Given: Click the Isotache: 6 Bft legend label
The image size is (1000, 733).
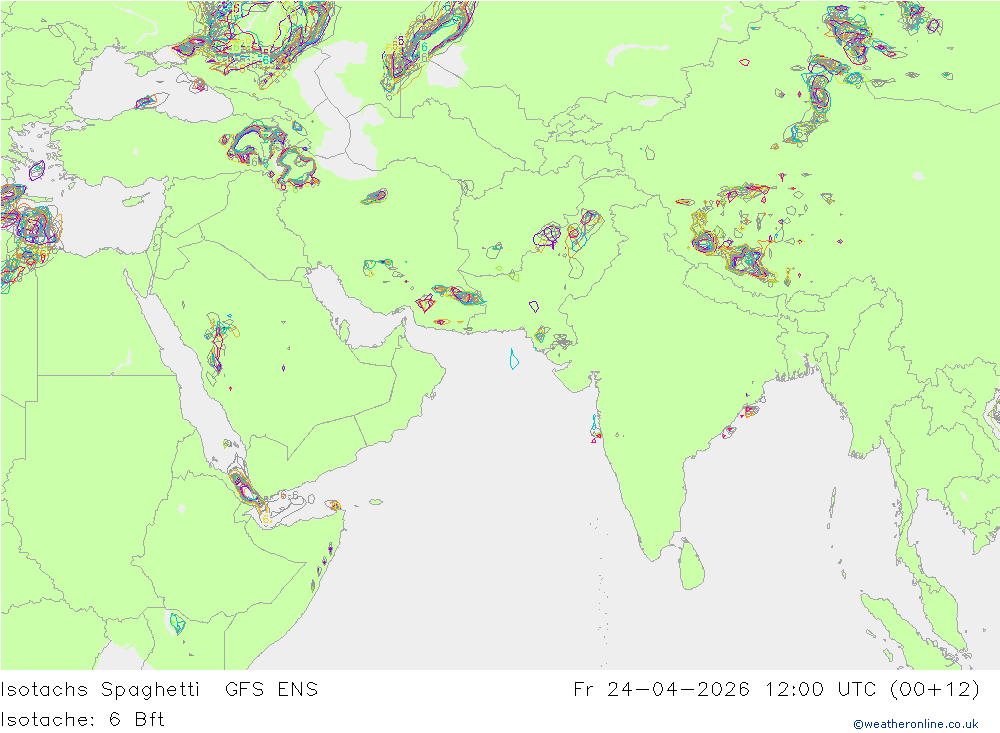Looking at the screenshot, I should tap(82, 720).
